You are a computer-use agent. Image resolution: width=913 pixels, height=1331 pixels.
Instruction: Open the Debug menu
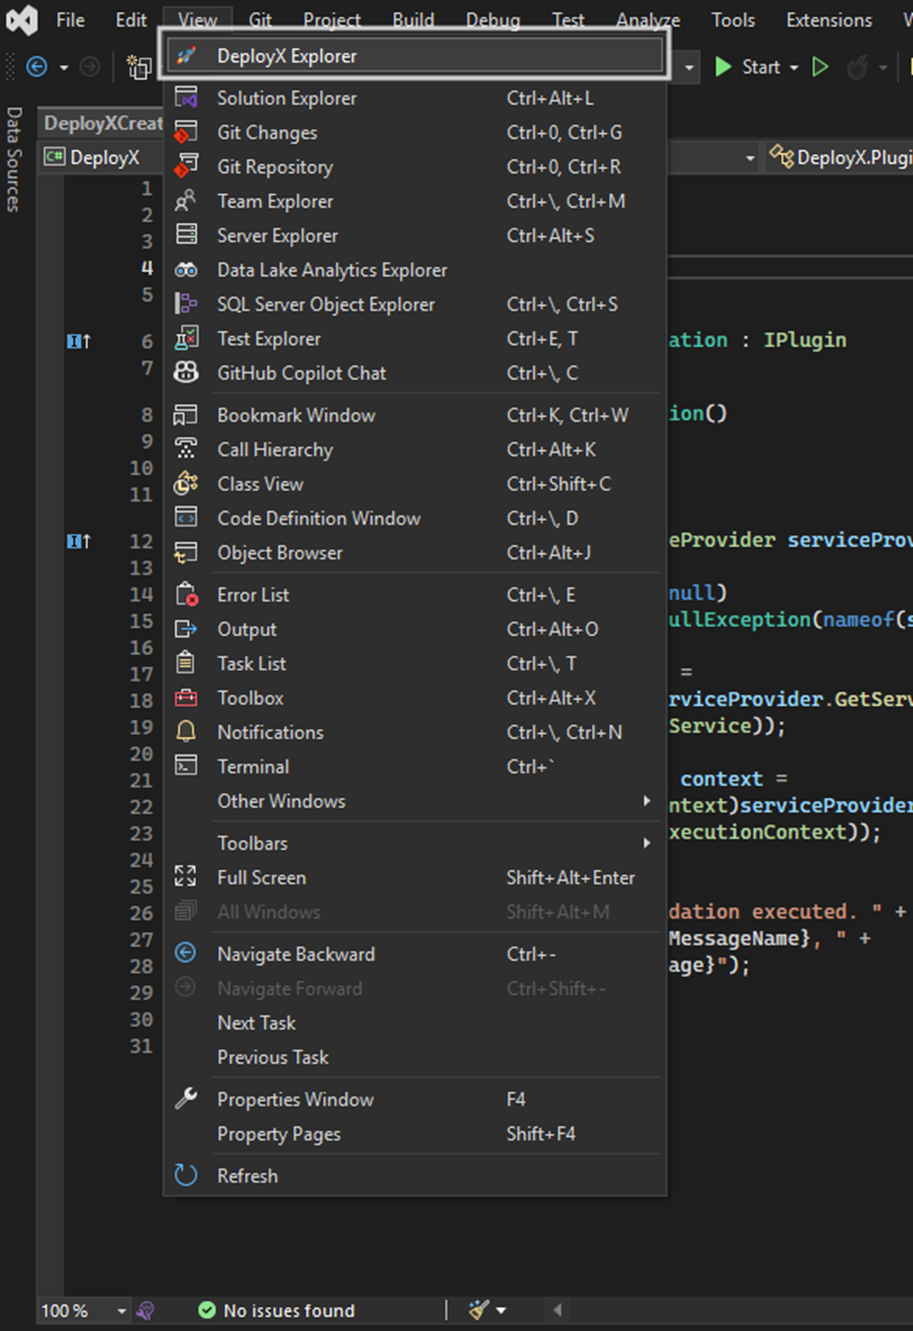[493, 20]
